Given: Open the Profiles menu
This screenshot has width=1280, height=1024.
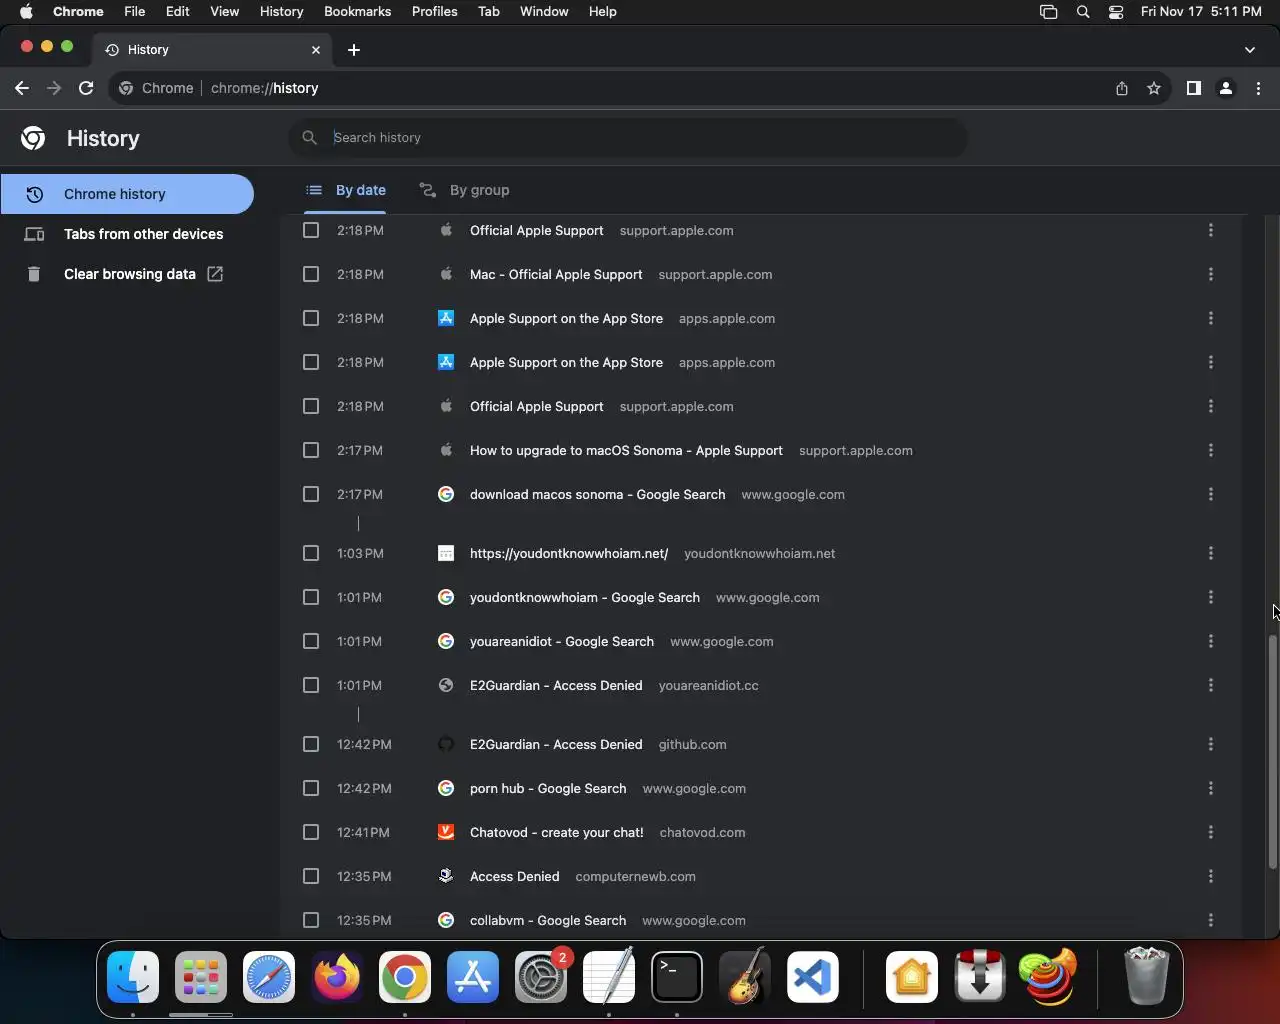Looking at the screenshot, I should 435,12.
